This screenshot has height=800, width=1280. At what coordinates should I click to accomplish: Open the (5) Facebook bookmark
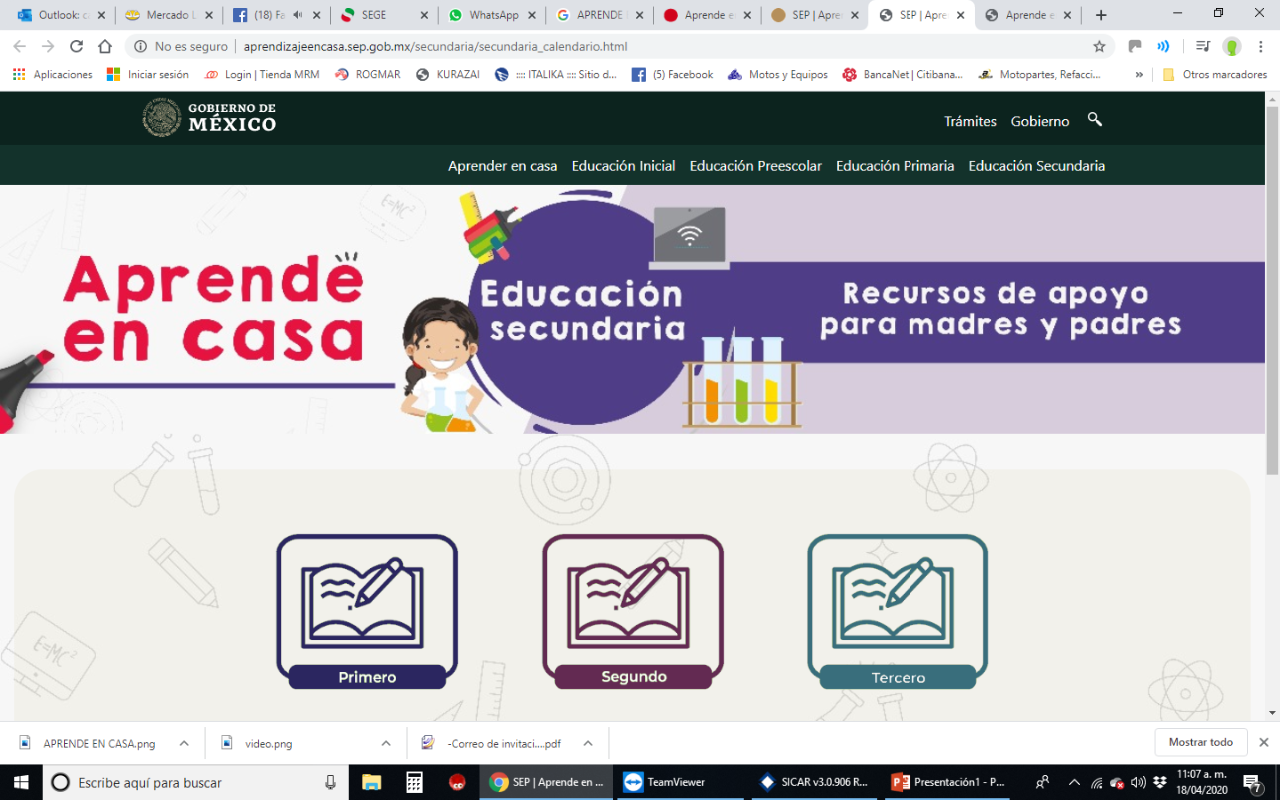coord(672,74)
